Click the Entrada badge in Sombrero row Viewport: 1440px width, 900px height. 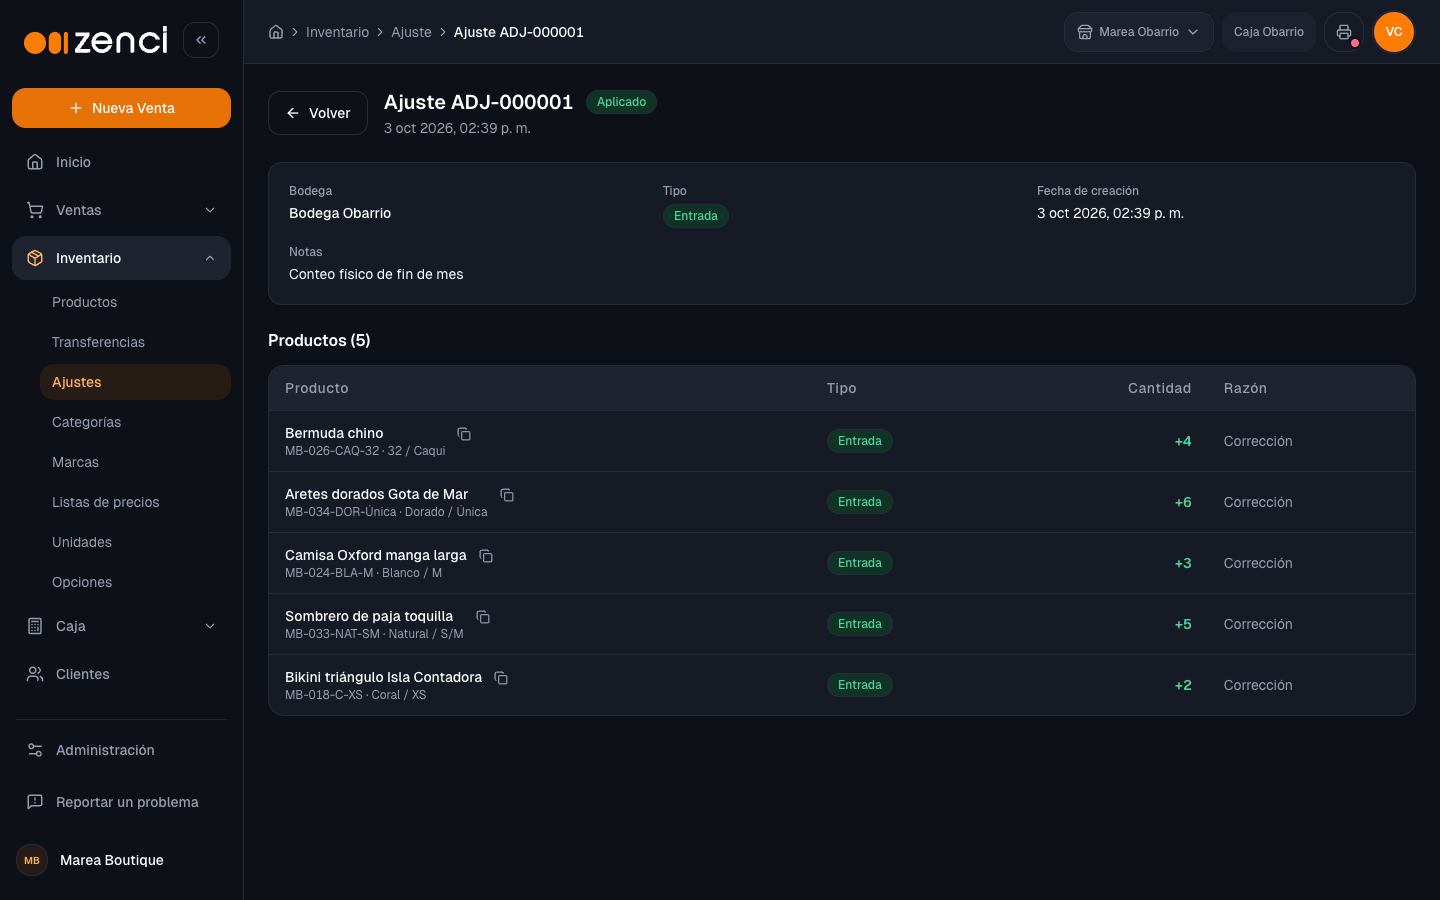click(860, 624)
